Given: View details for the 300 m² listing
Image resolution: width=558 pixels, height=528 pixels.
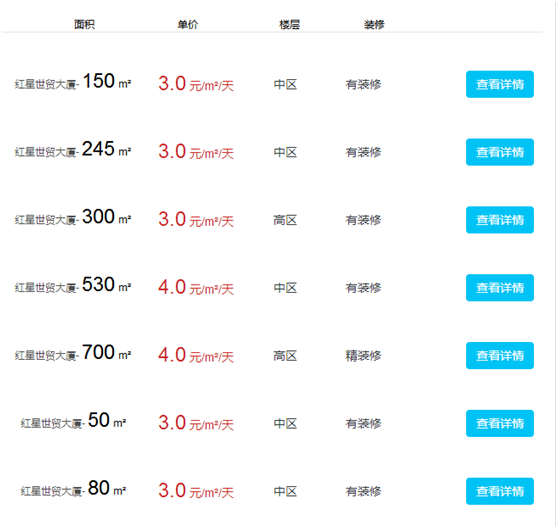Looking at the screenshot, I should tap(500, 220).
